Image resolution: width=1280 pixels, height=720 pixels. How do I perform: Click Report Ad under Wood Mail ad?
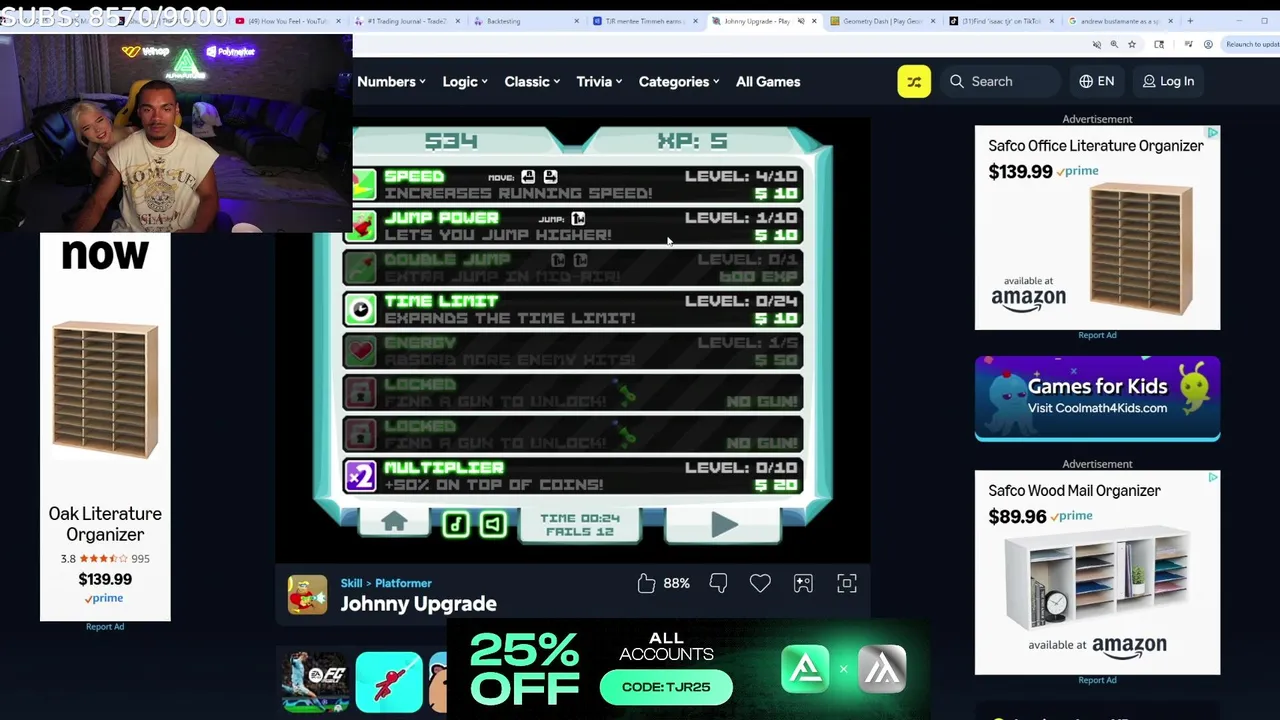[1097, 680]
